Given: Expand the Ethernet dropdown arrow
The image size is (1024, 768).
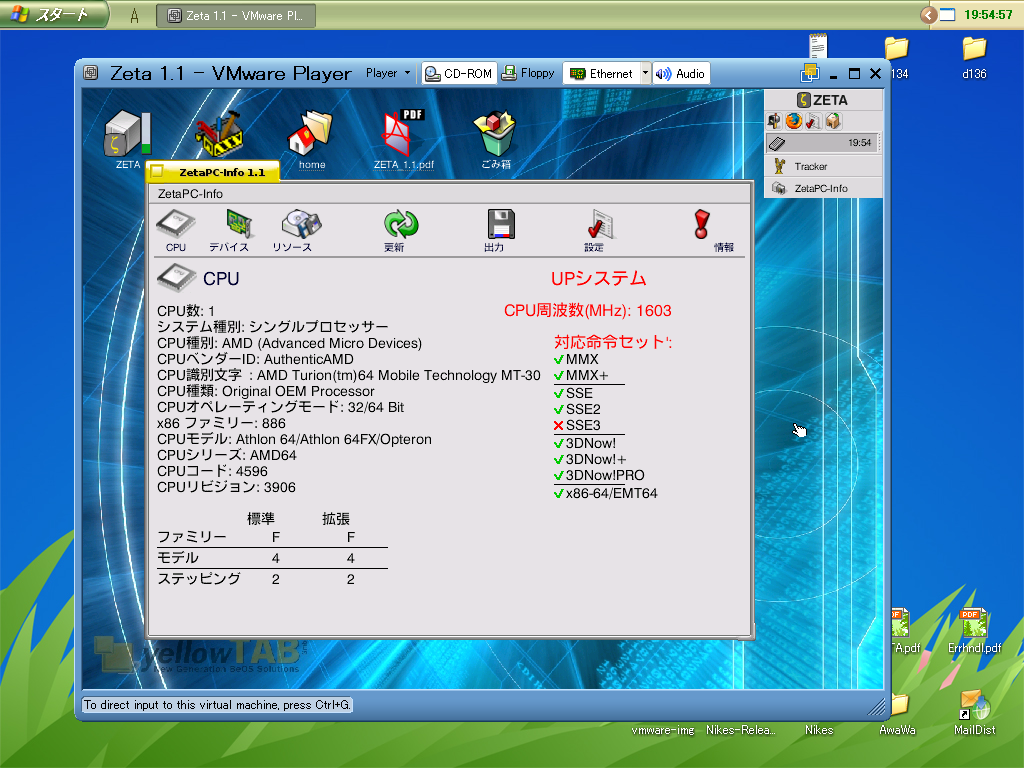Looking at the screenshot, I should click(x=645, y=74).
